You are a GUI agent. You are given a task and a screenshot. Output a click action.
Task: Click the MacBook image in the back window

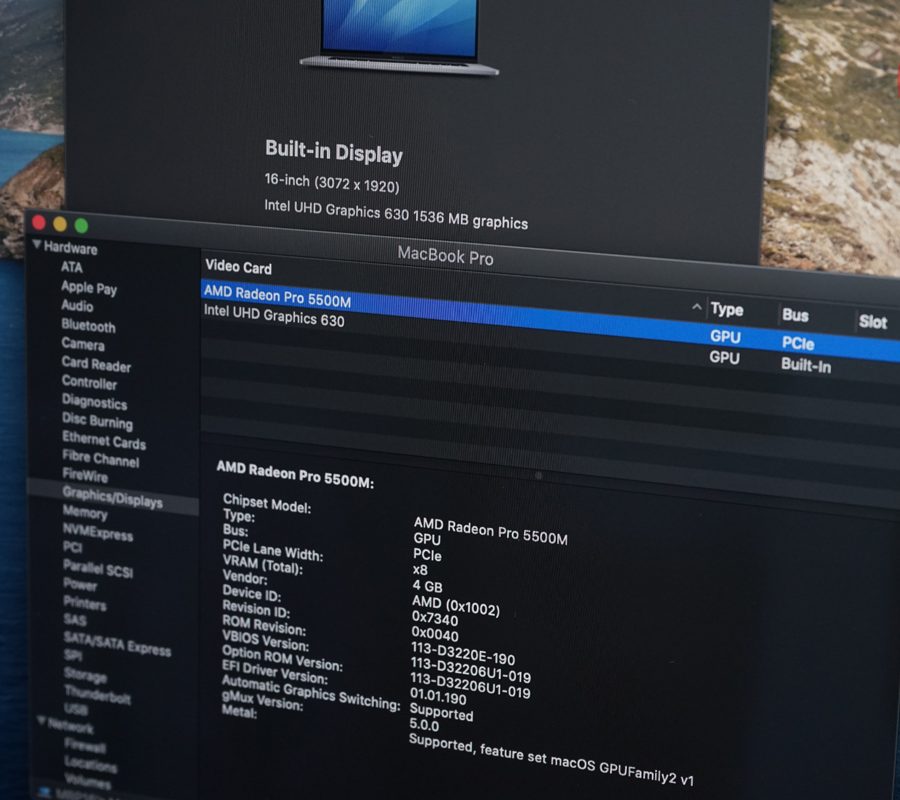tap(399, 36)
